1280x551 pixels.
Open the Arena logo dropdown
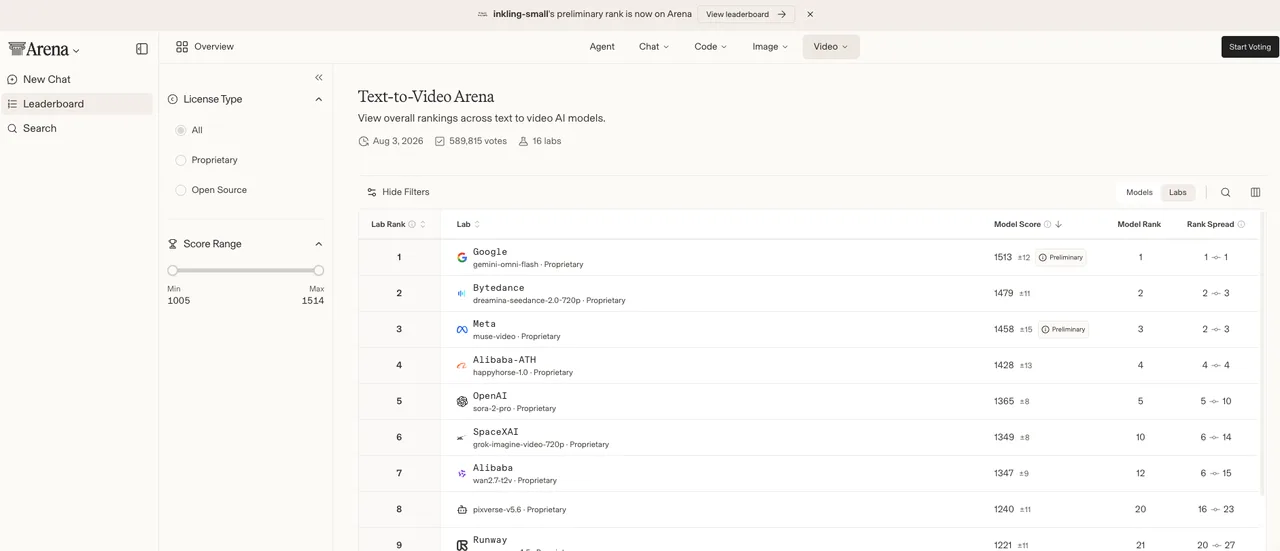coord(76,50)
